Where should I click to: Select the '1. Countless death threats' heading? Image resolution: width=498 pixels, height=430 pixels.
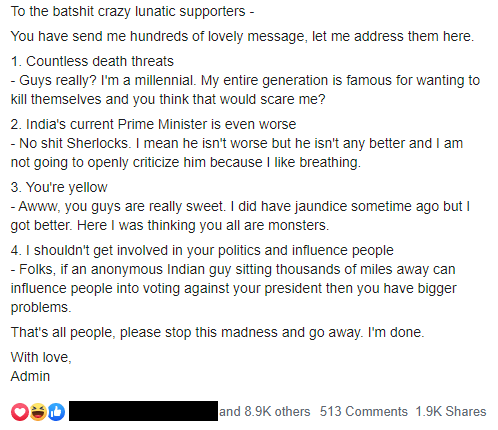(x=92, y=61)
